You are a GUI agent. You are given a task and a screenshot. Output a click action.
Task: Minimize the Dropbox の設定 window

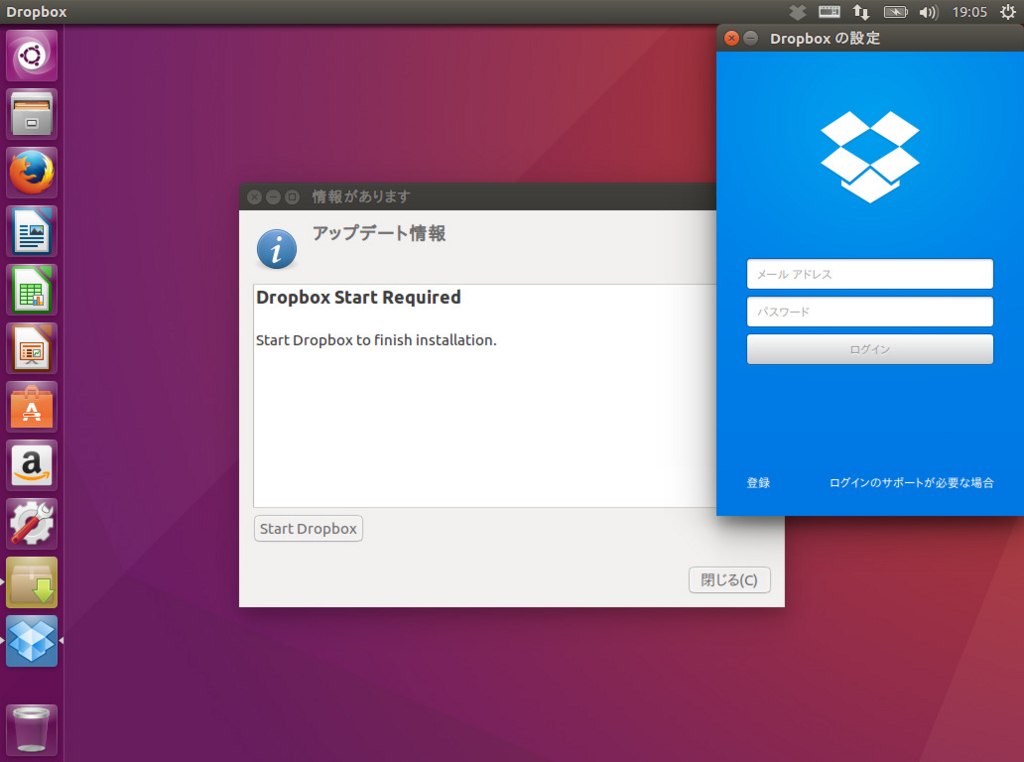[751, 39]
